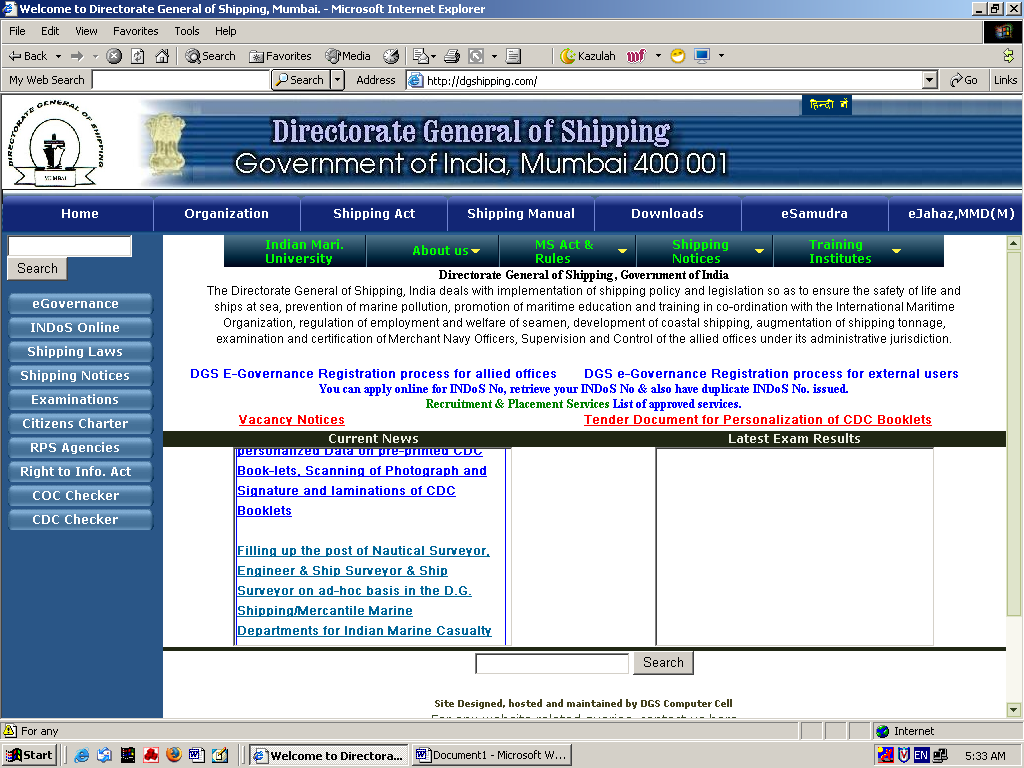Click the My Web Search input box

click(181, 80)
